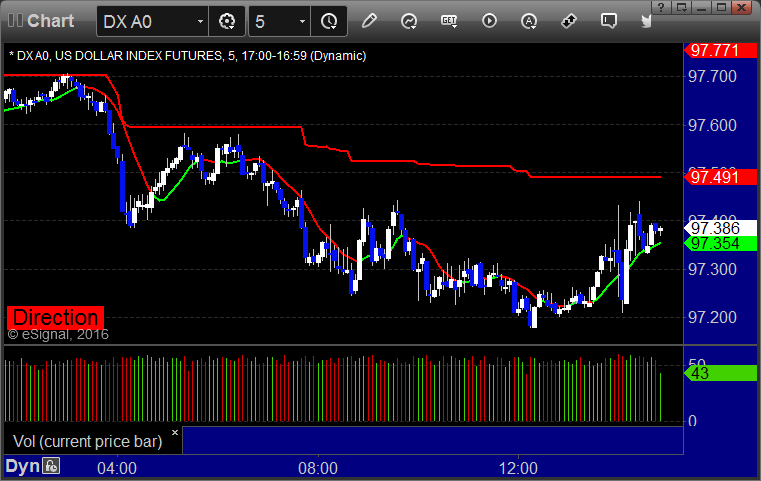Image resolution: width=761 pixels, height=481 pixels.
Task: Click the red Direction label
Action: pos(55,317)
